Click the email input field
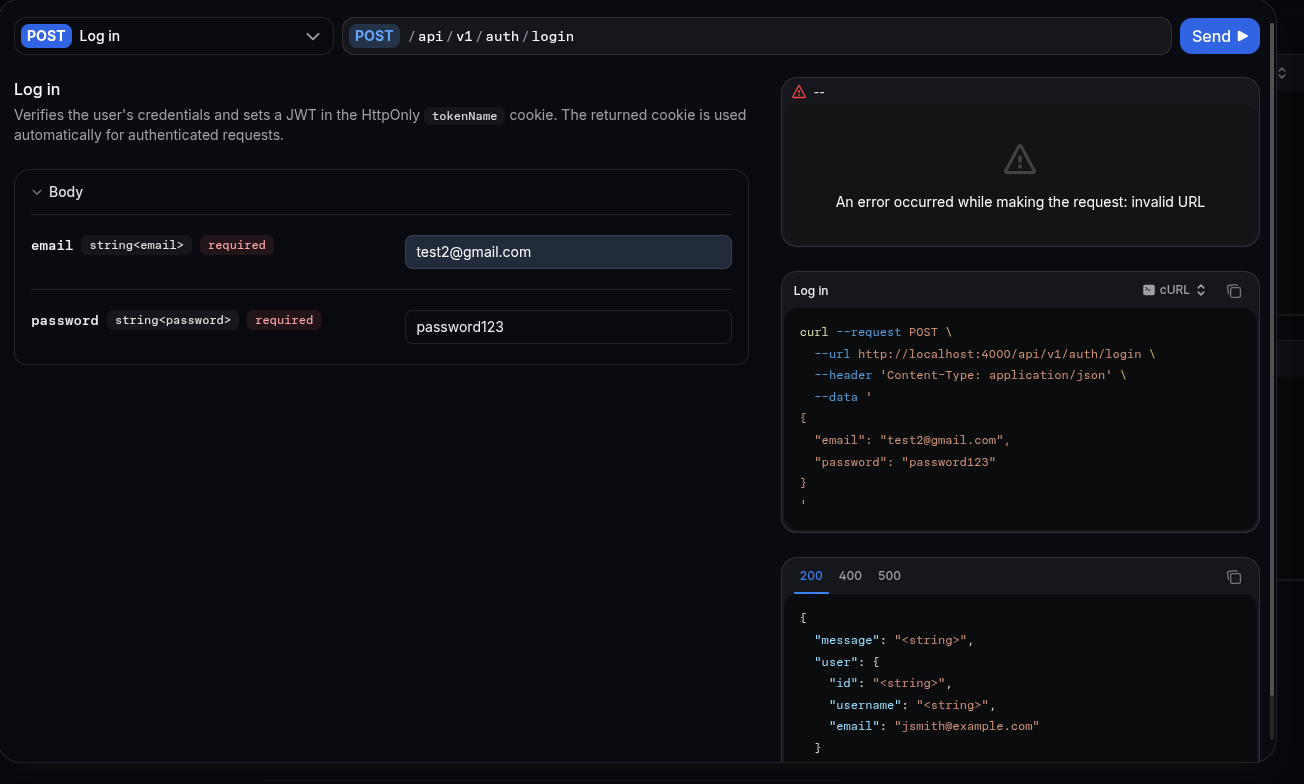Image resolution: width=1304 pixels, height=784 pixels. pyautogui.click(x=568, y=252)
